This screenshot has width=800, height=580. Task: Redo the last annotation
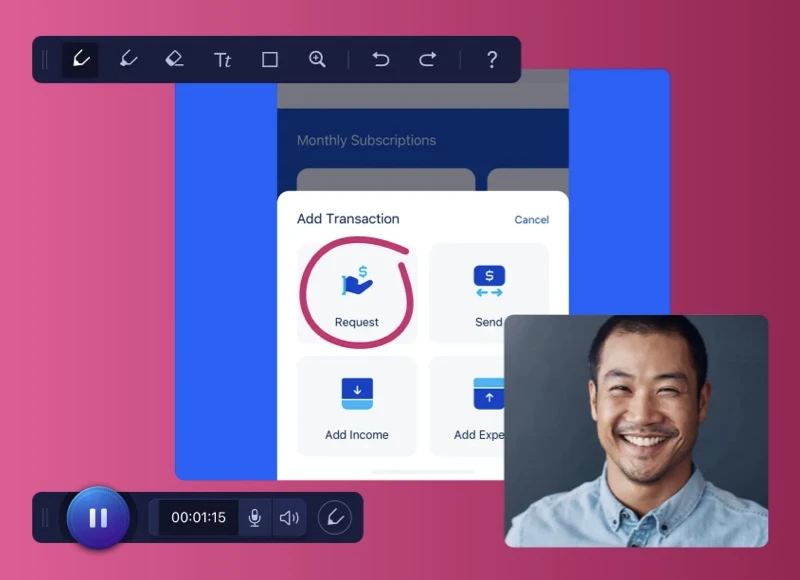pos(428,60)
